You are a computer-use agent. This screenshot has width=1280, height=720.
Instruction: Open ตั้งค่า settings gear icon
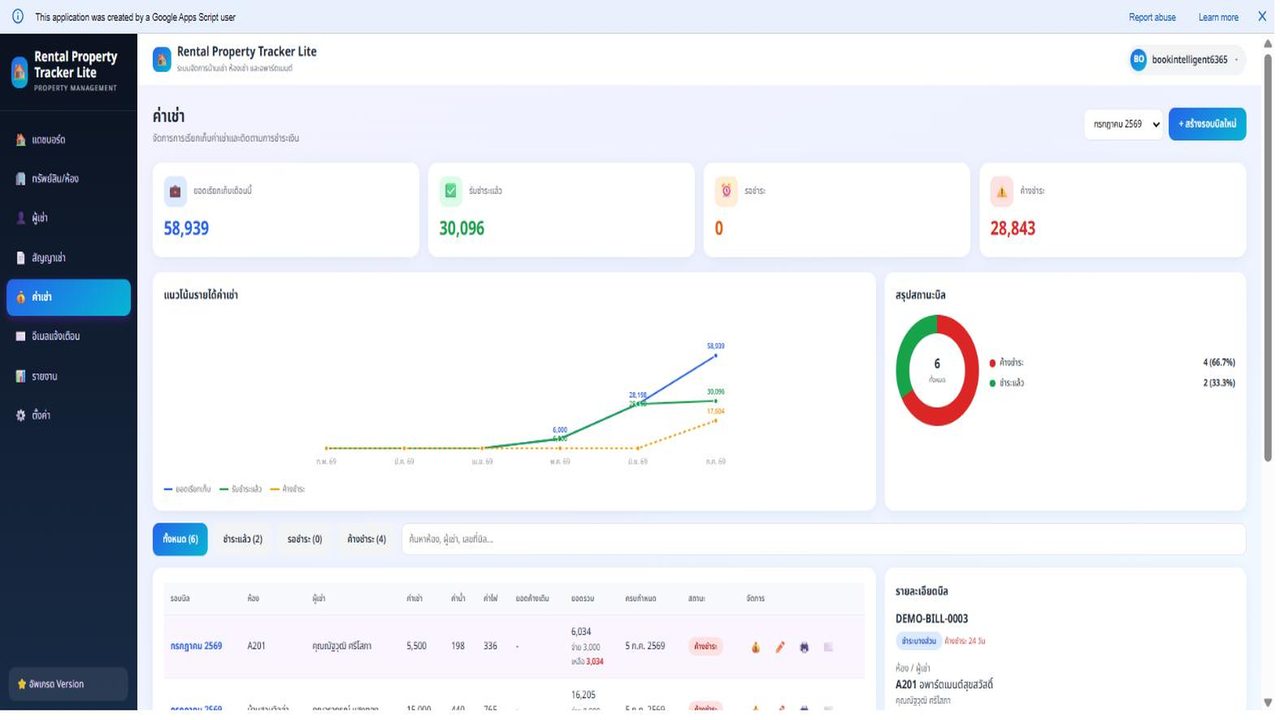[x=21, y=415]
